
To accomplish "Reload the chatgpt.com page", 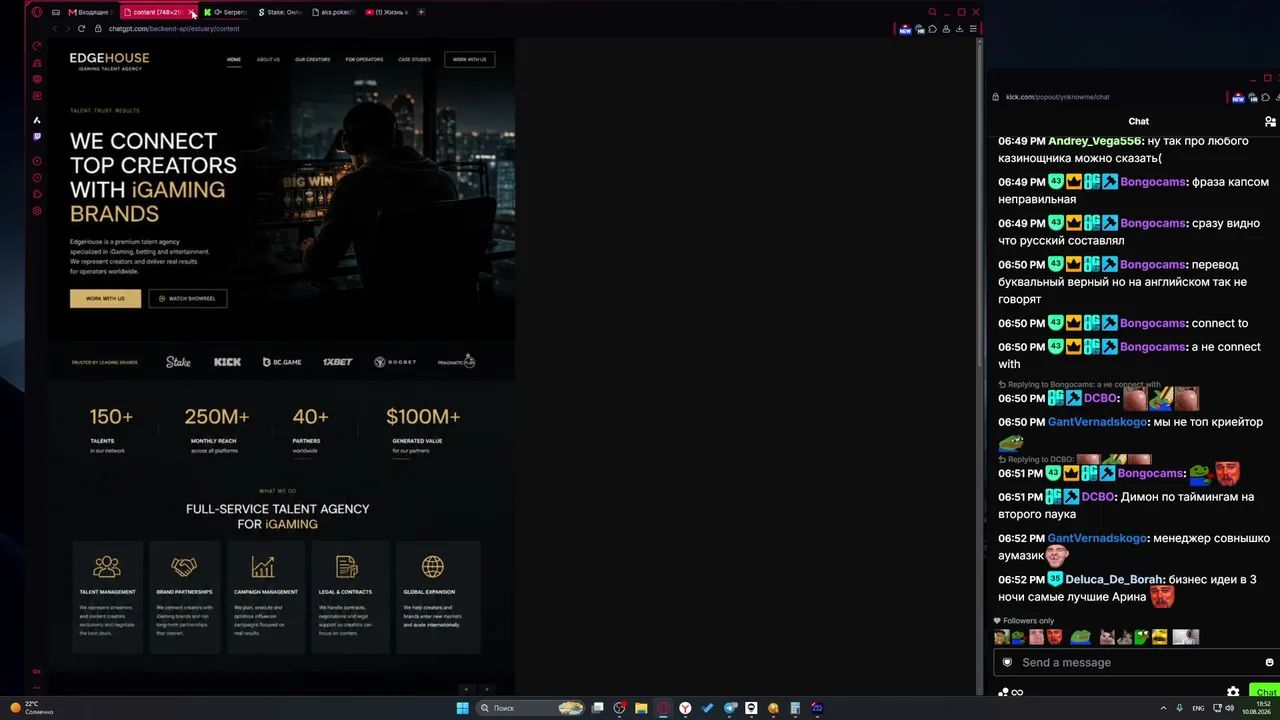I will tap(81, 29).
